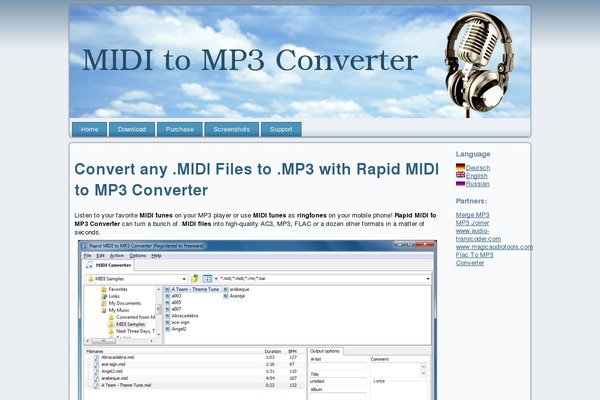The height and width of the screenshot is (400, 600).
Task: Click the UK flag icon
Action: [x=460, y=175]
